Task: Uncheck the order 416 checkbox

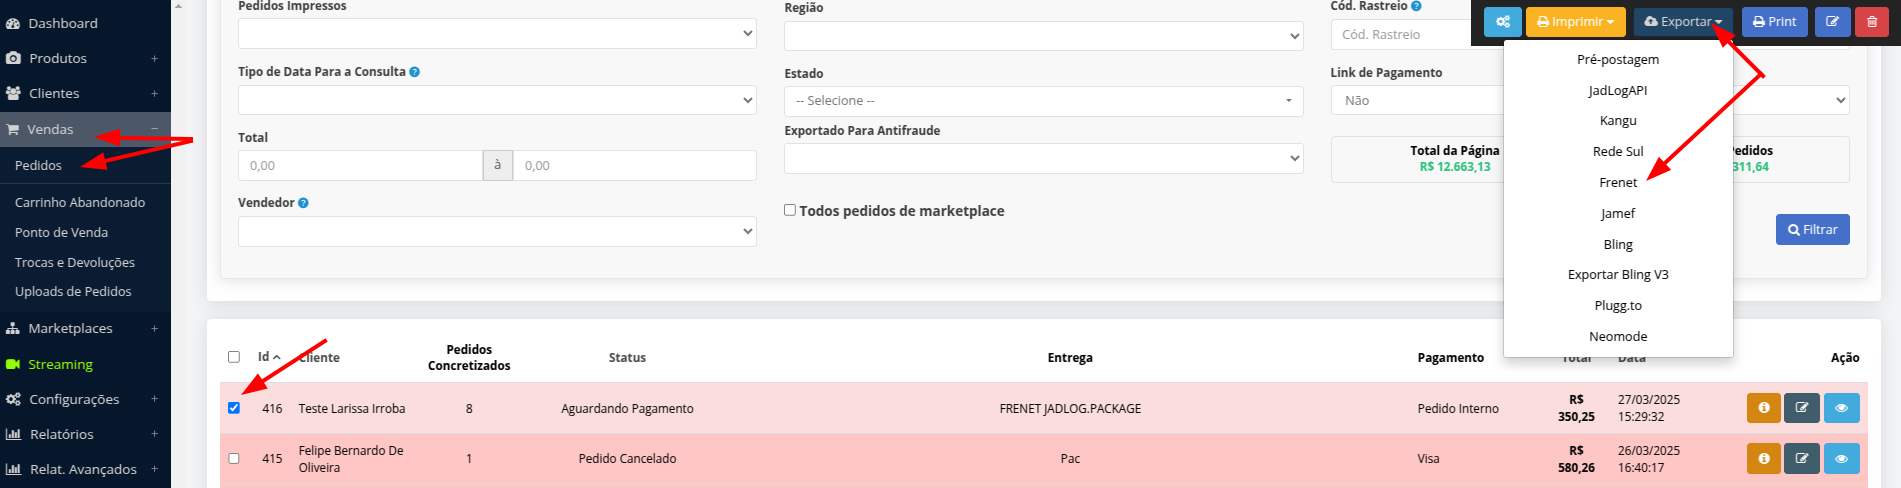Action: 234,408
